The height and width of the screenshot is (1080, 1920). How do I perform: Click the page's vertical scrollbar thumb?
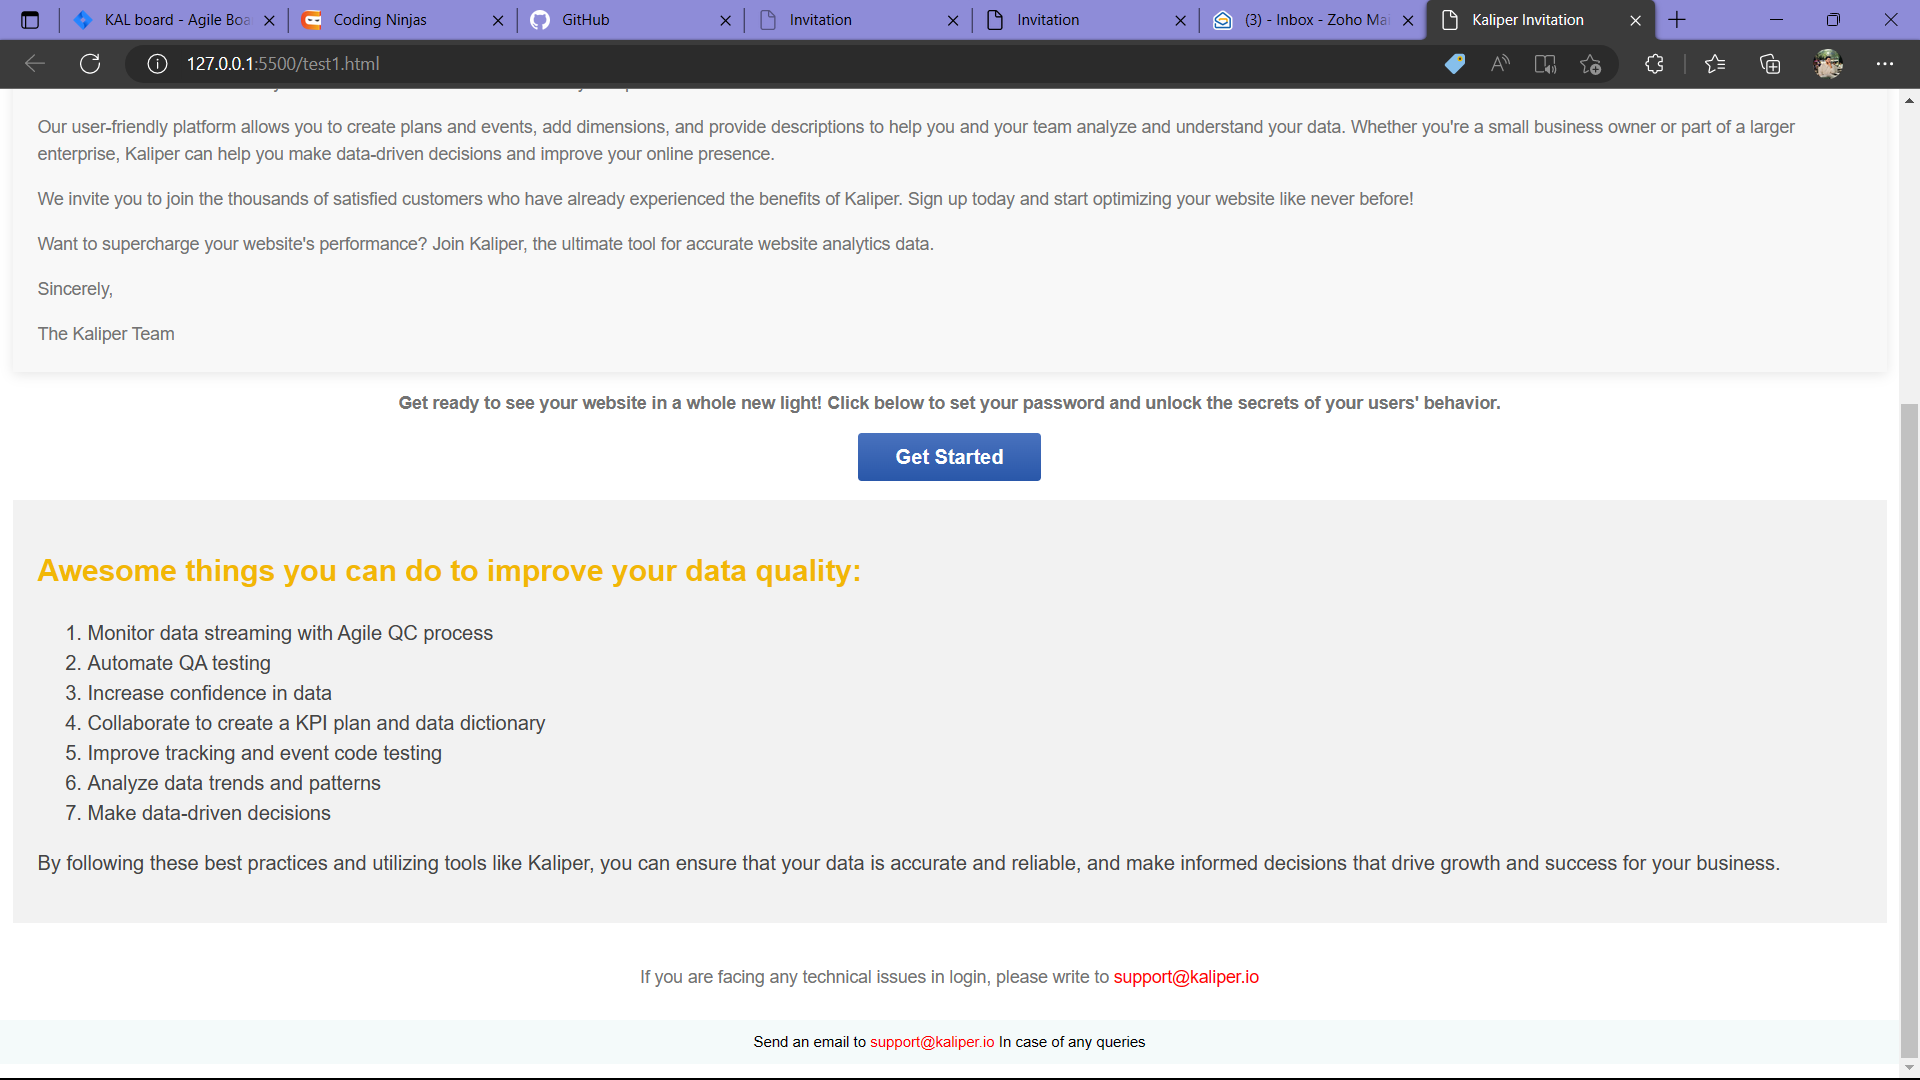click(1909, 730)
